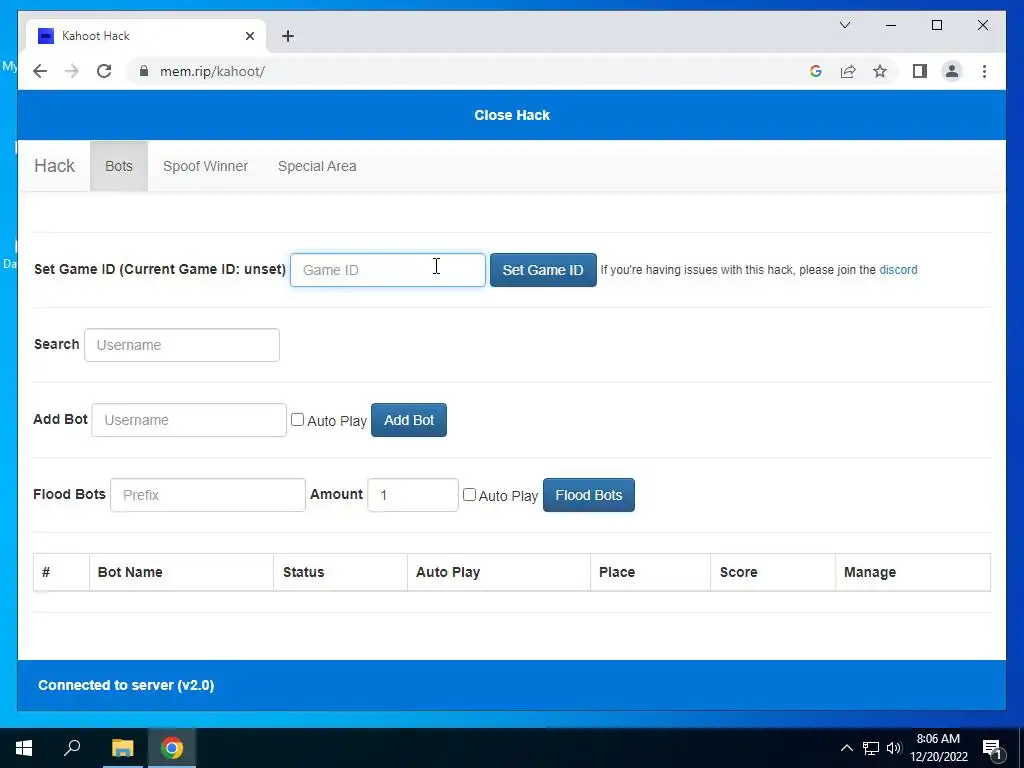Select the Kahoot Hack browser tab
The height and width of the screenshot is (768, 1024).
[x=146, y=36]
